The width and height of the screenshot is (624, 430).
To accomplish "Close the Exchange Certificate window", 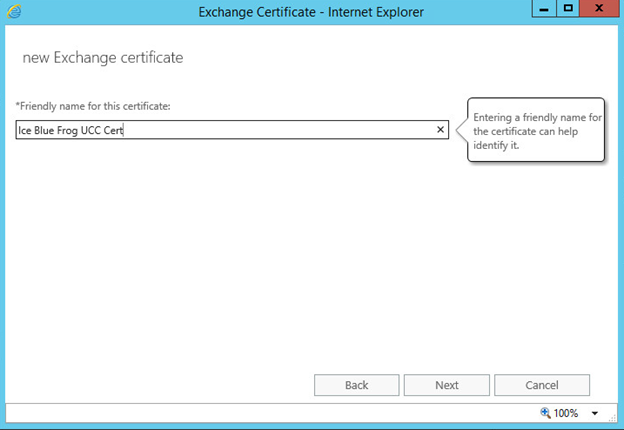I will 600,9.
